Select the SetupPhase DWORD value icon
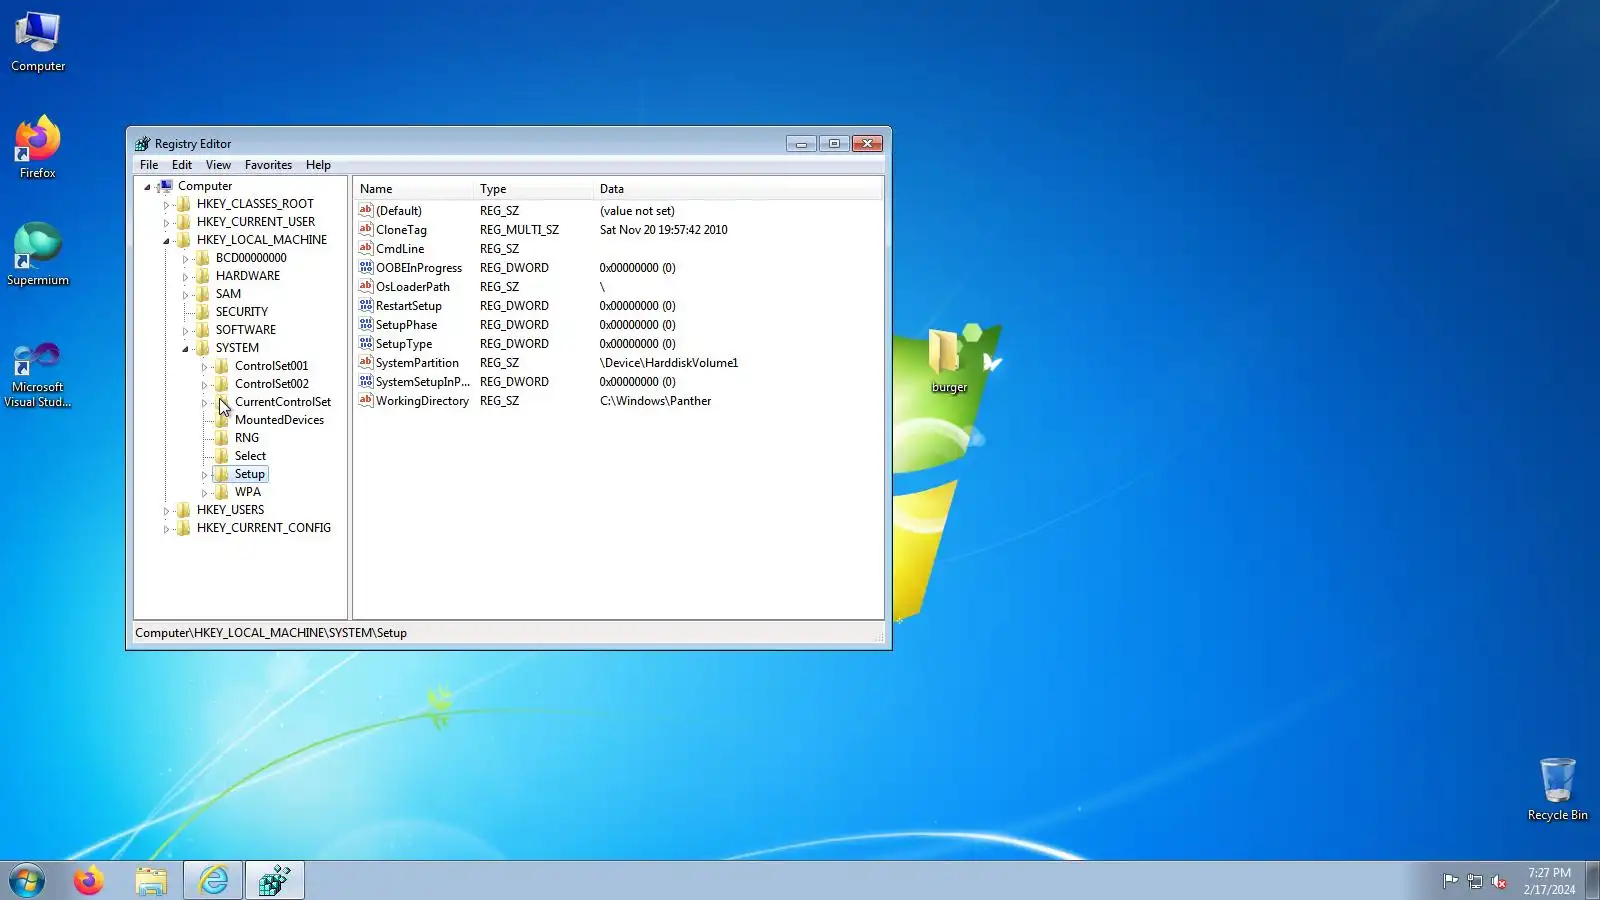This screenshot has width=1600, height=900. coord(366,324)
